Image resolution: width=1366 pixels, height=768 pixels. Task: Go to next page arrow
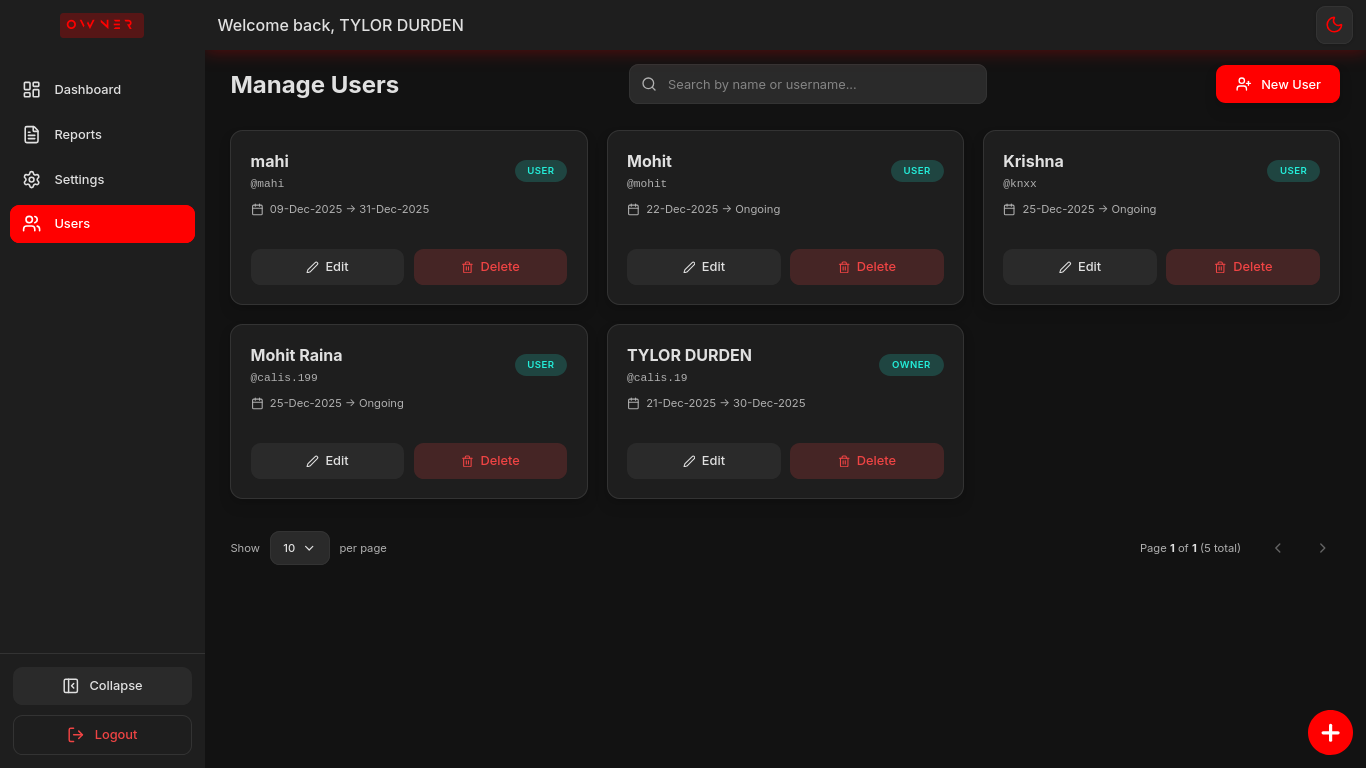point(1322,548)
